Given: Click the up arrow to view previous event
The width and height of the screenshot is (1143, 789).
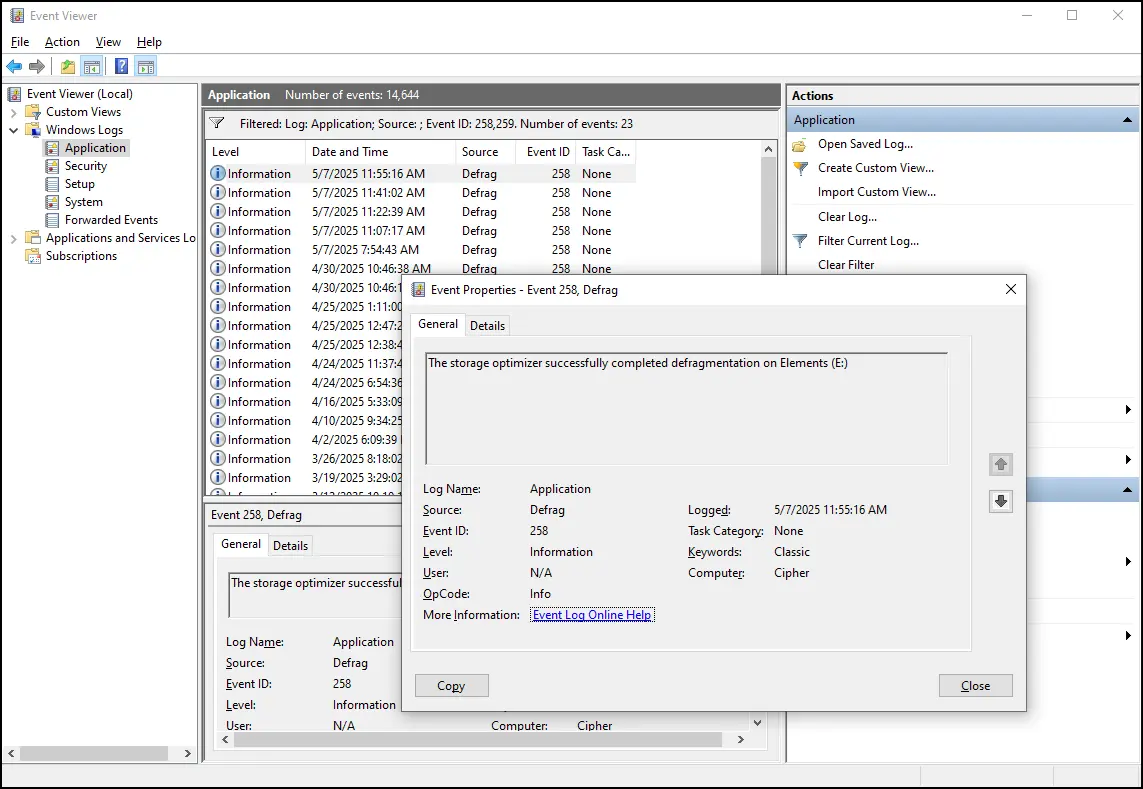Looking at the screenshot, I should point(1001,464).
